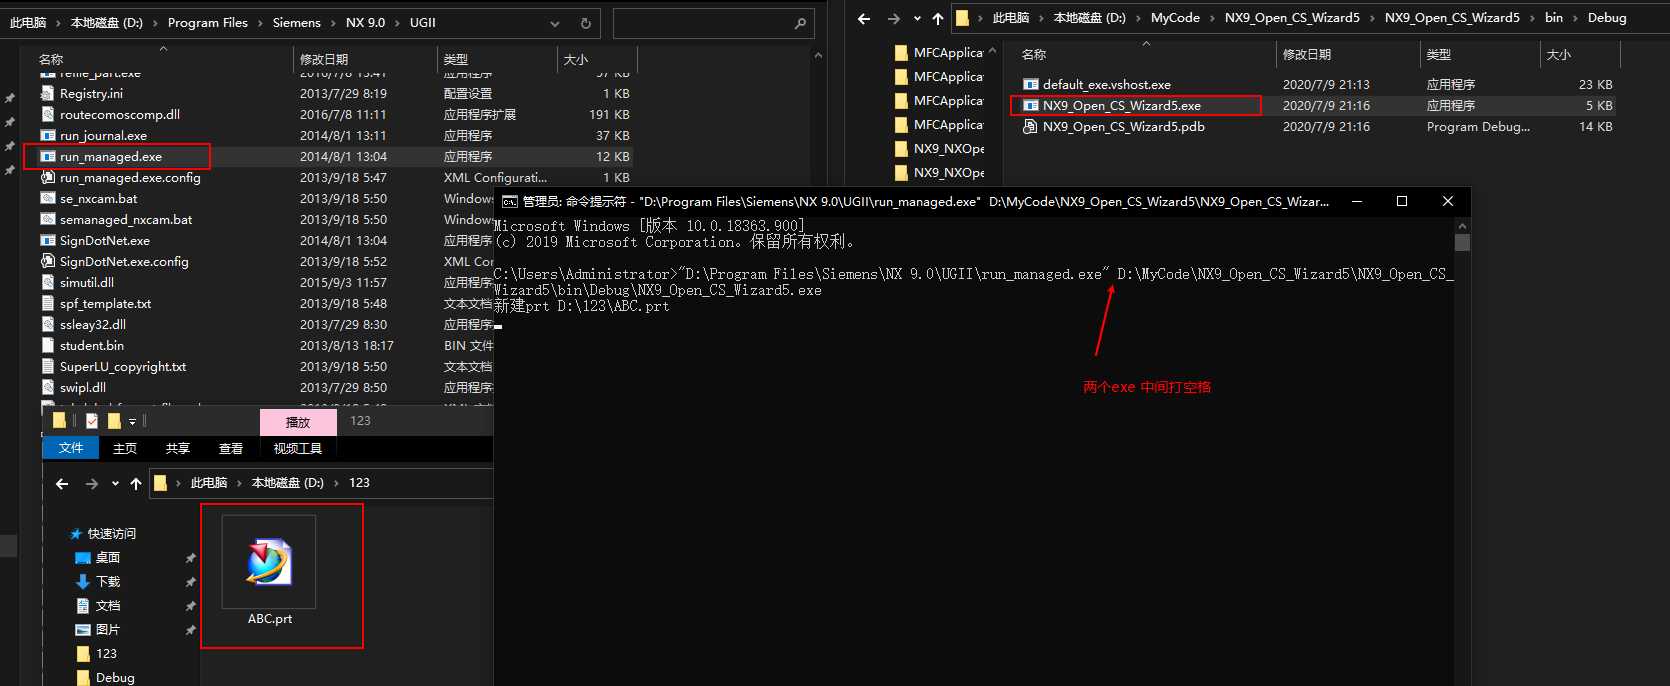The image size is (1670, 686).
Task: Click Siemens in the address breadcrumb
Action: 296,23
